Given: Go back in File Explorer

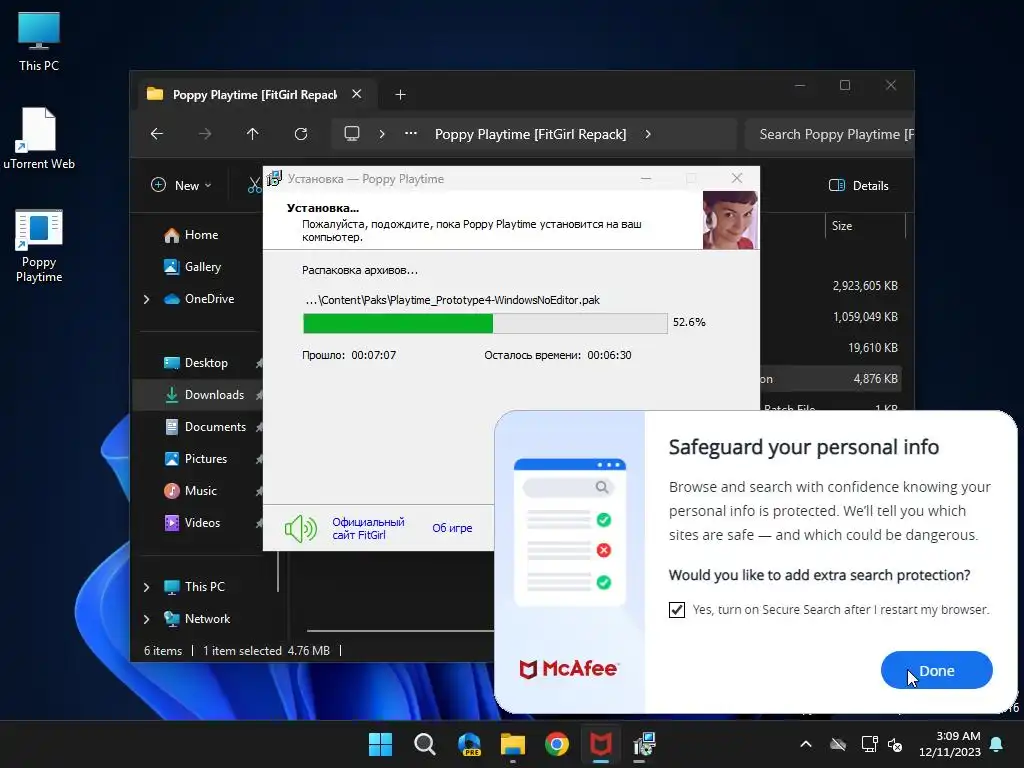Looking at the screenshot, I should coord(157,134).
